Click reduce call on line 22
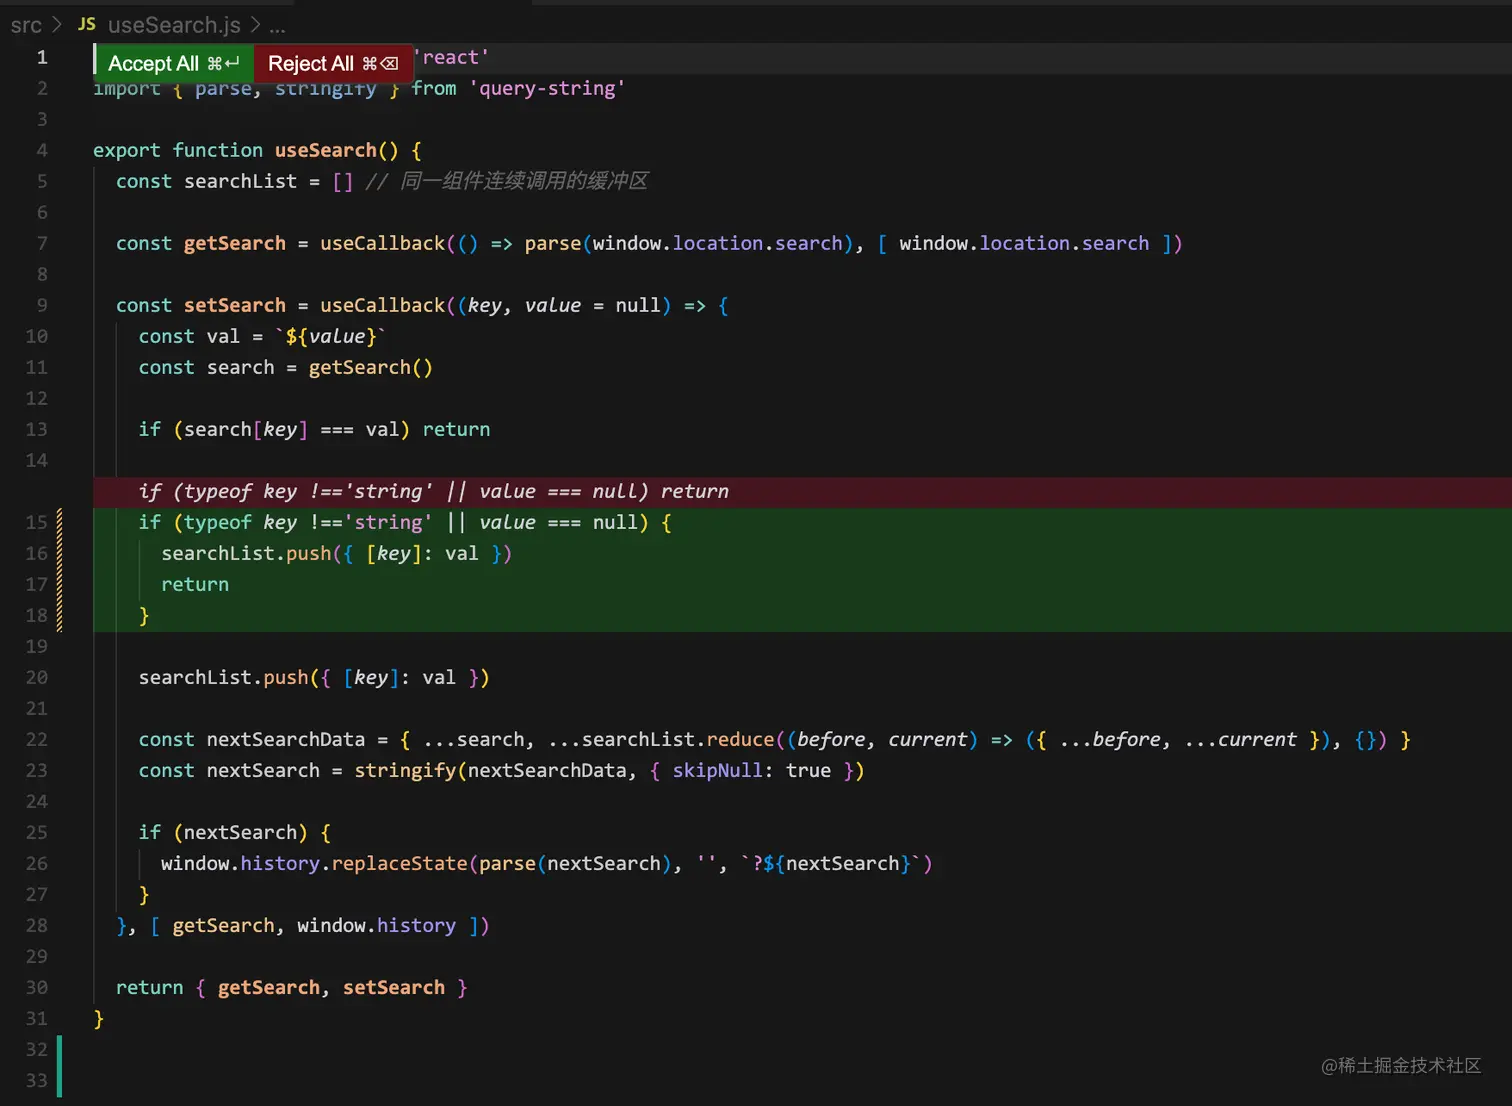Screen dimensions: 1512x1106 (740, 739)
